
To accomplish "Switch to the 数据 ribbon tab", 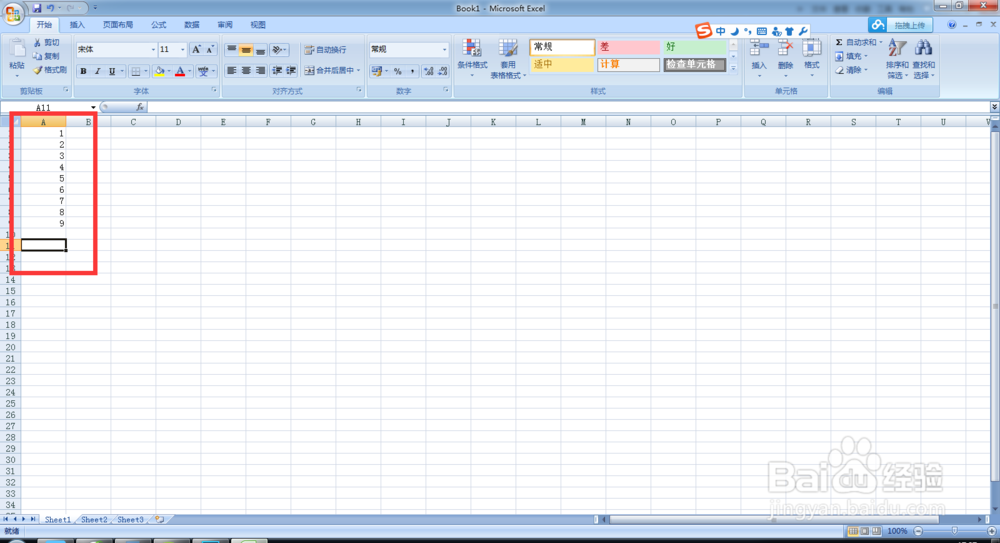I will pos(192,25).
